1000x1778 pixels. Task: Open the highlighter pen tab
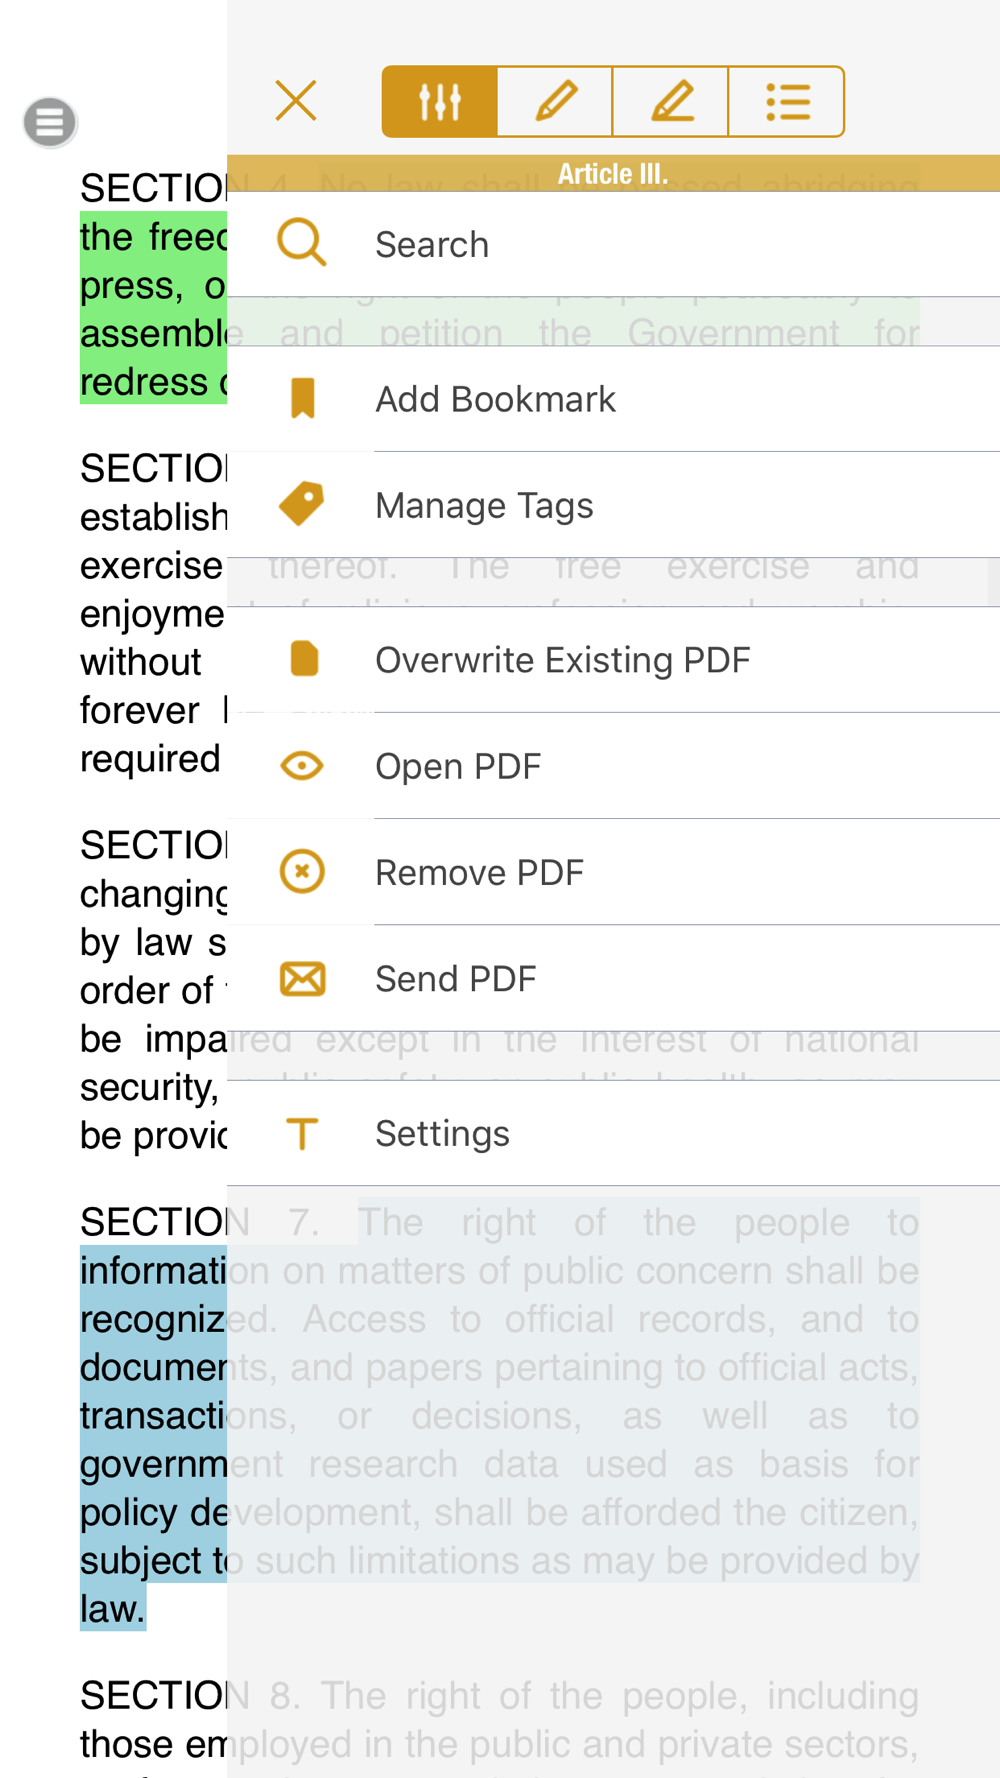(x=671, y=101)
